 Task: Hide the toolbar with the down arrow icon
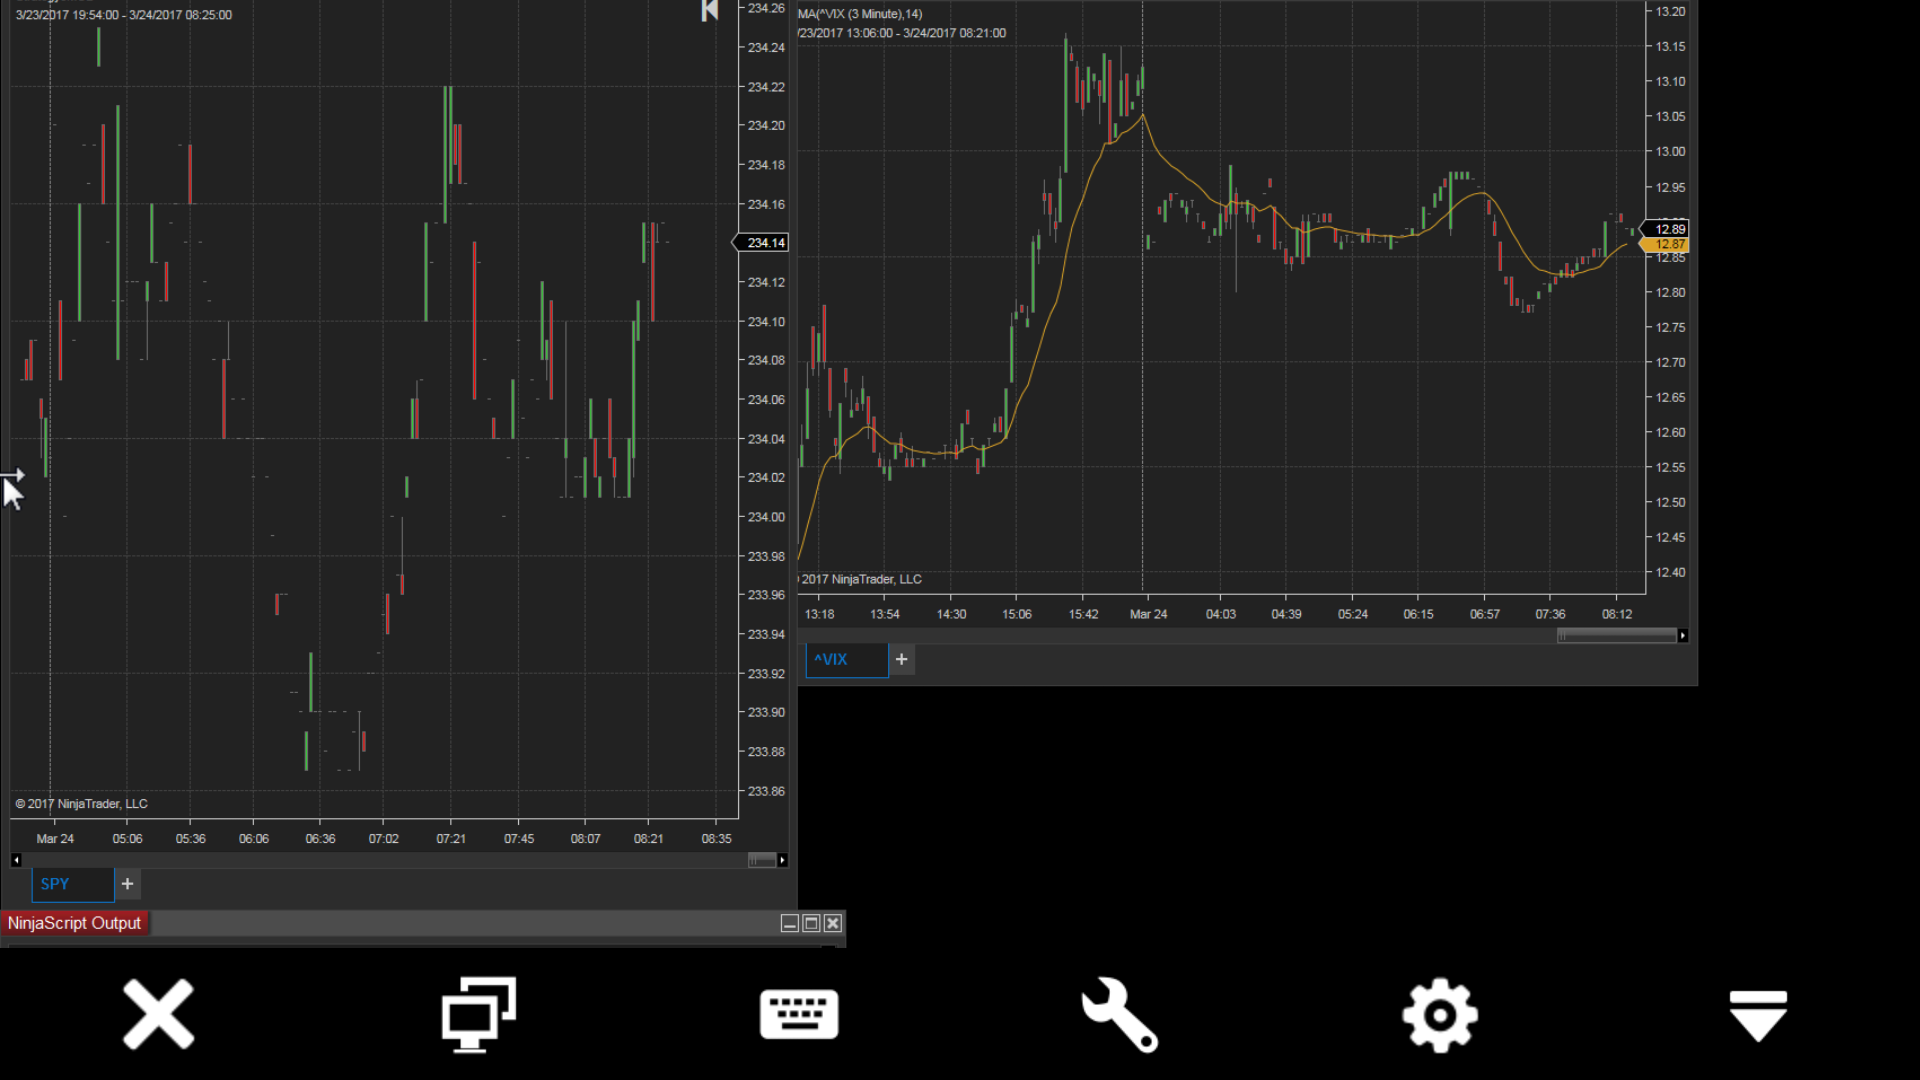point(1758,1014)
